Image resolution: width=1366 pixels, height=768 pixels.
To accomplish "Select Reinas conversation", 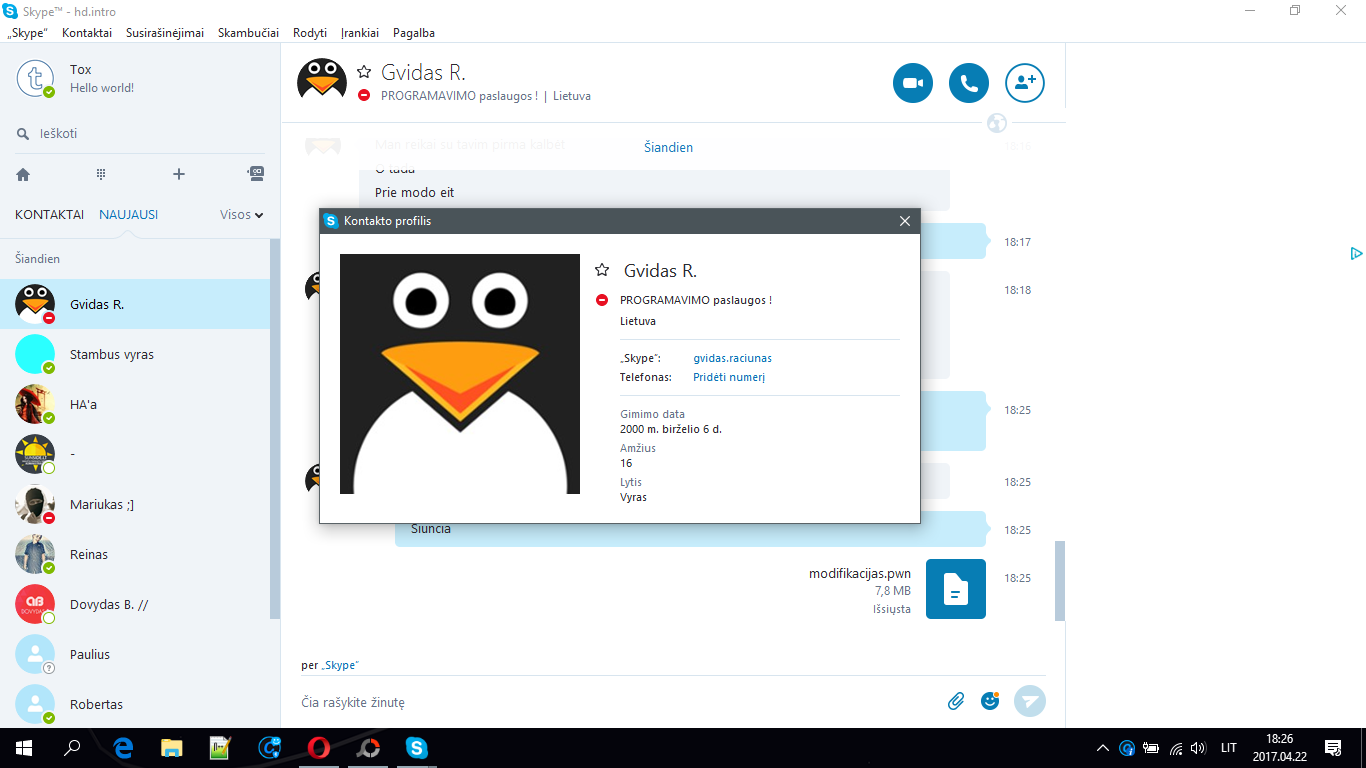I will (135, 554).
